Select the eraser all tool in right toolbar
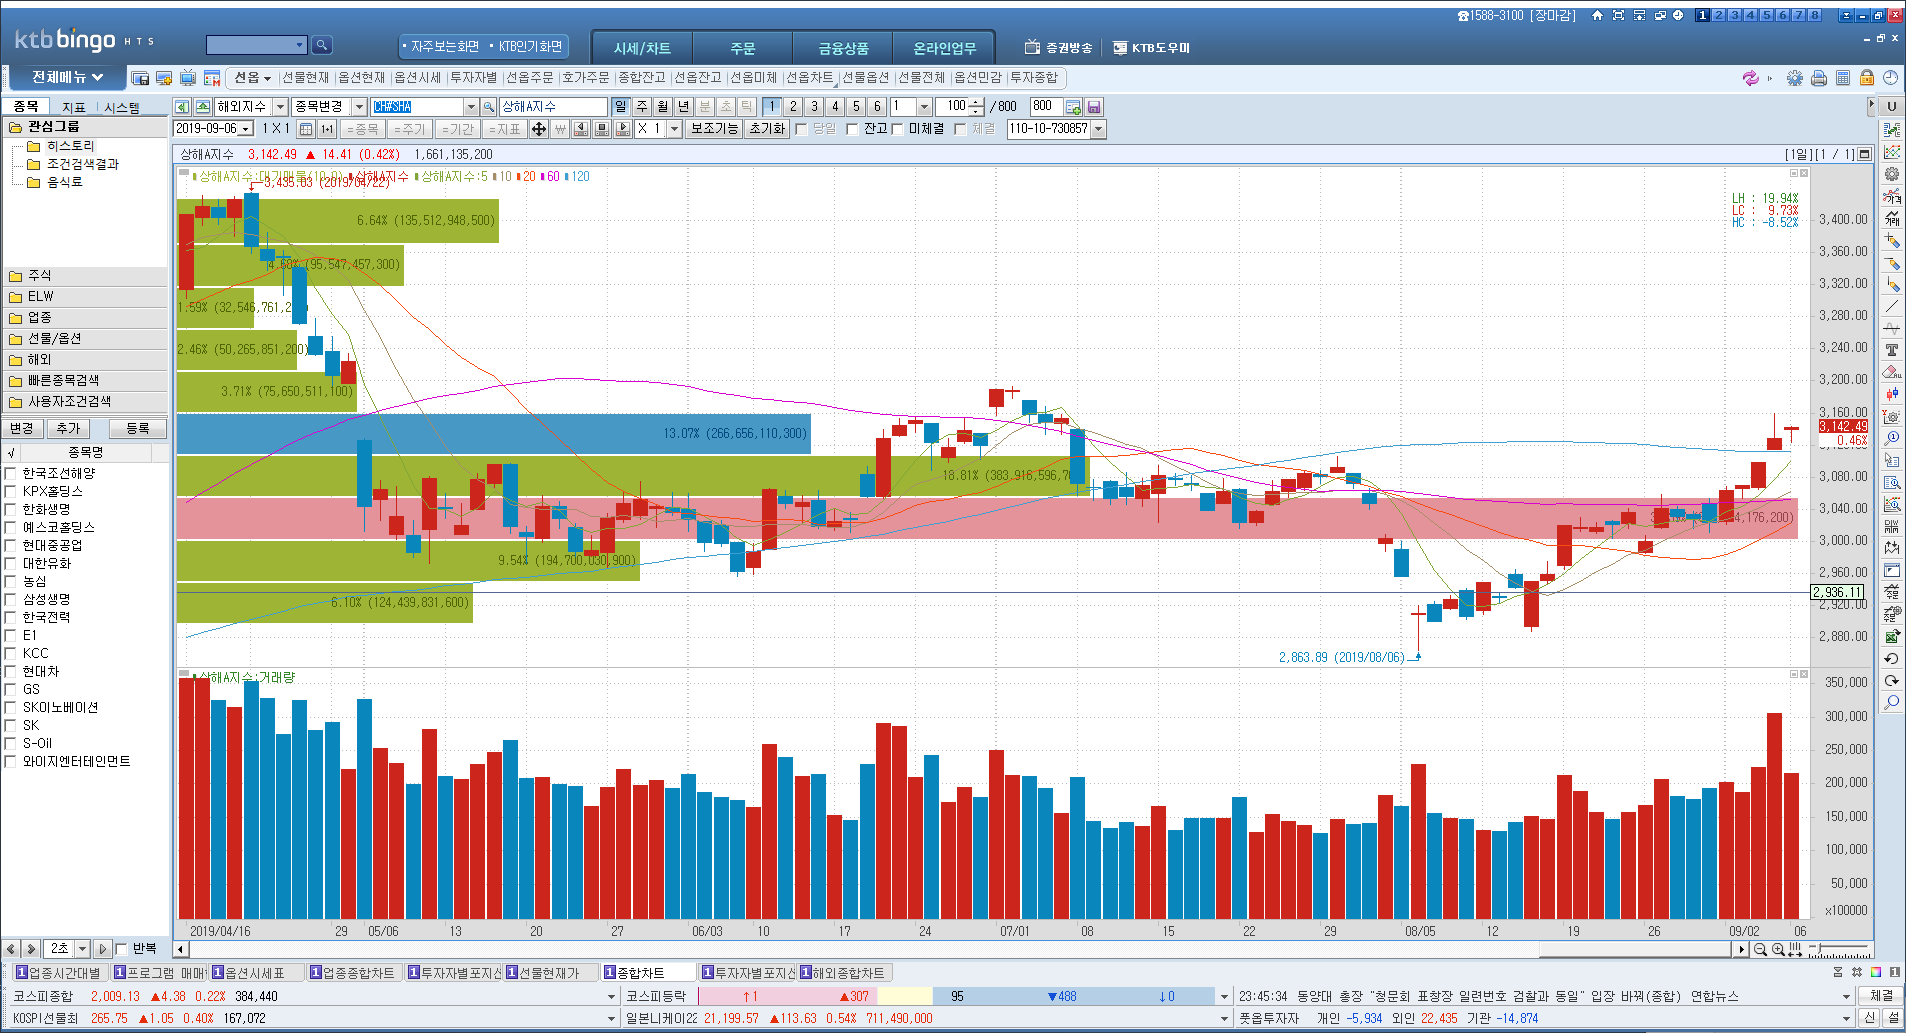 (1892, 372)
